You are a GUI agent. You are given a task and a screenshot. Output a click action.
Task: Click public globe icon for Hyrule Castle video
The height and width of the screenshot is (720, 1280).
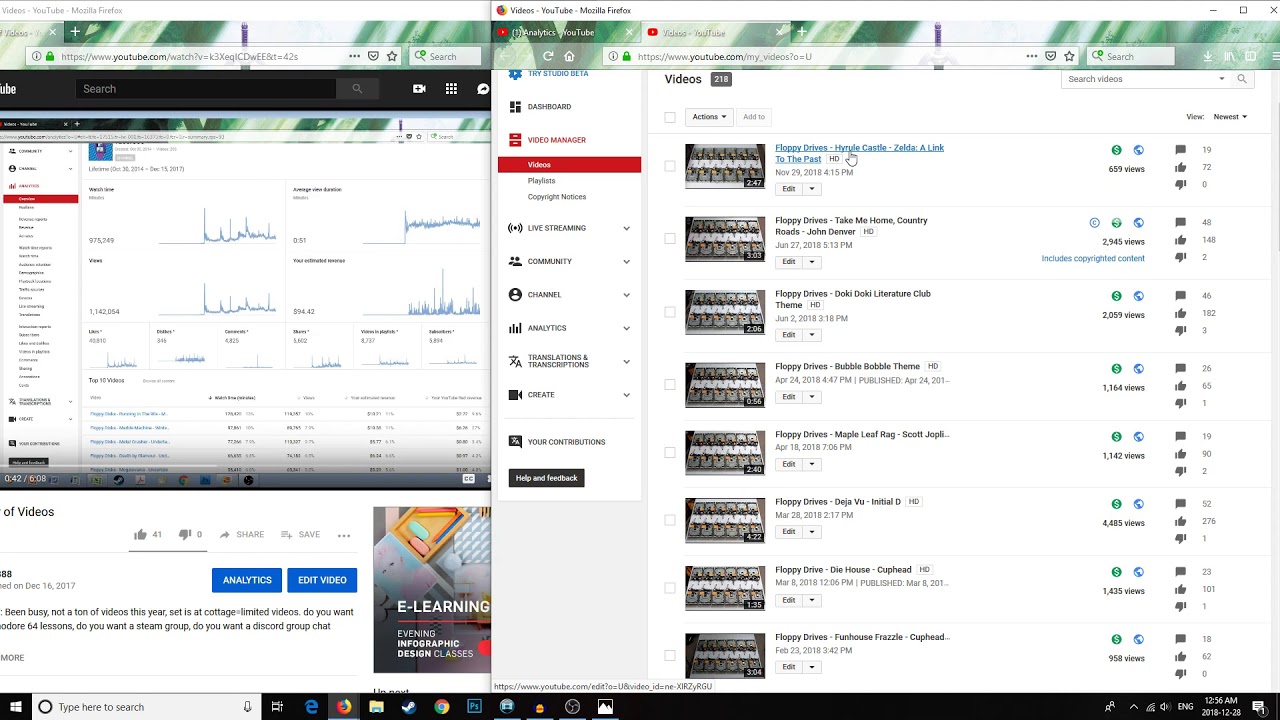tap(1138, 150)
